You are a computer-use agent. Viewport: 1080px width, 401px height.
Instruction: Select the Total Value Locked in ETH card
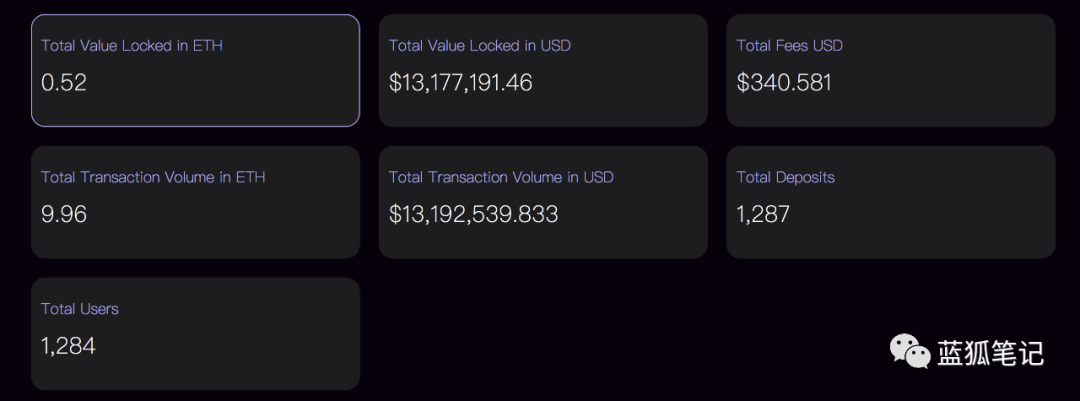196,70
